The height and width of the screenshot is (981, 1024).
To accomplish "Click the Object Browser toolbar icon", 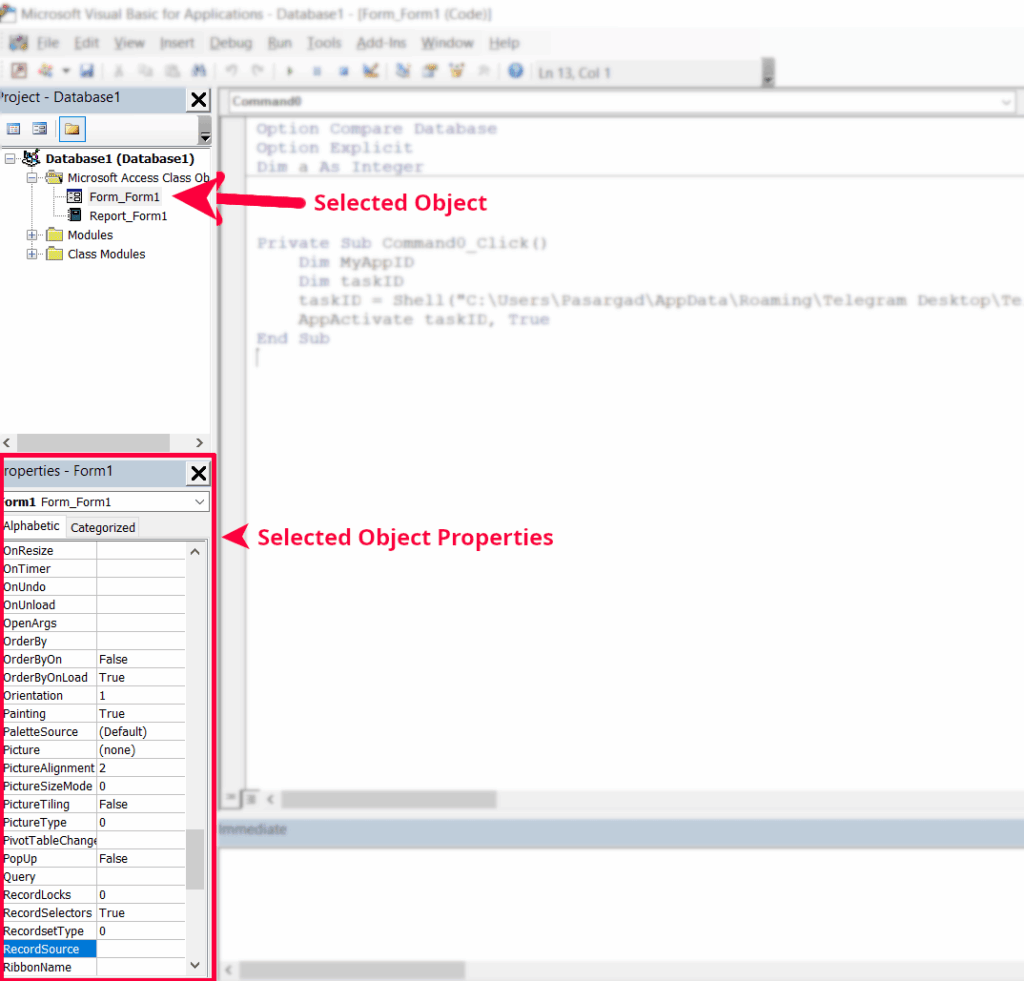I will point(456,71).
